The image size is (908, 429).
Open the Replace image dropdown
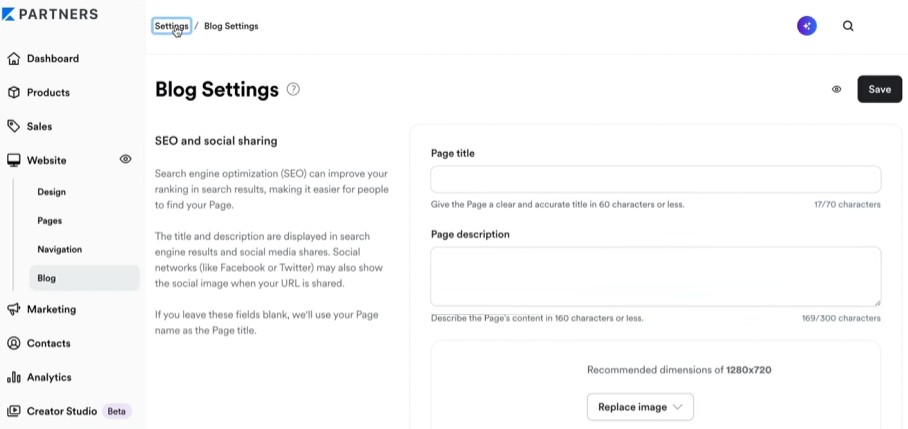click(640, 407)
